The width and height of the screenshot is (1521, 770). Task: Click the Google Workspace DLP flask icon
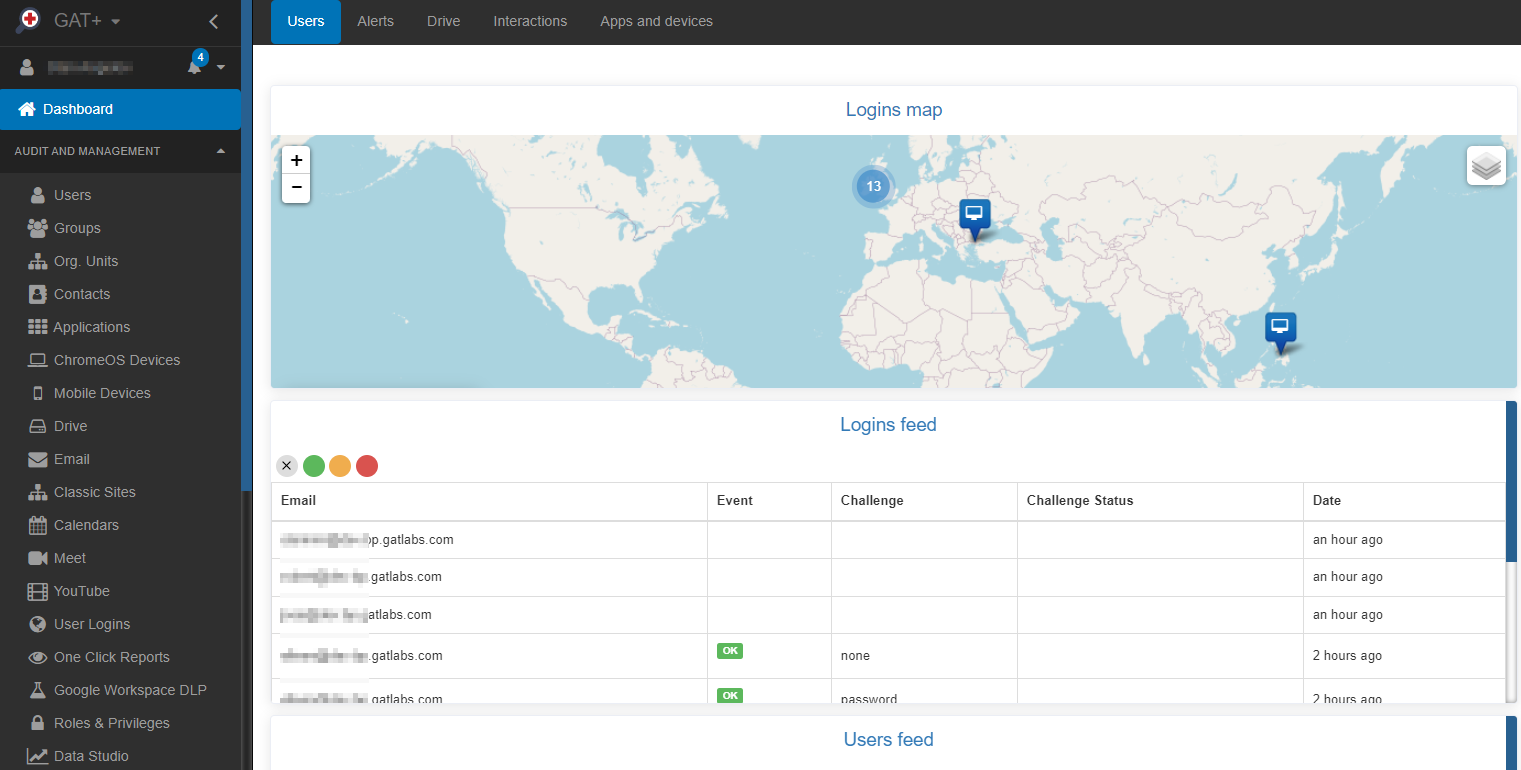(x=38, y=690)
